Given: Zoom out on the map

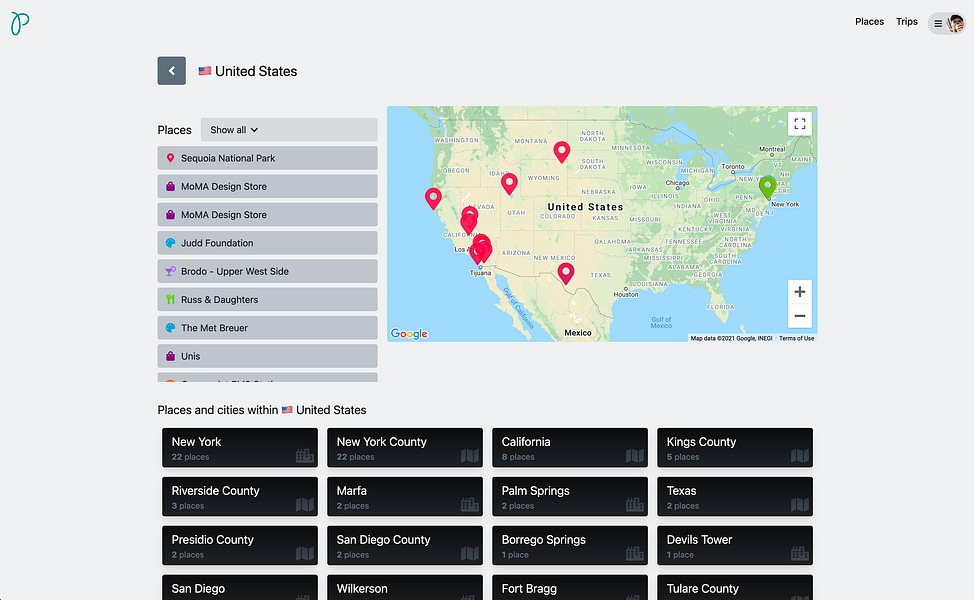Looking at the screenshot, I should (x=799, y=316).
